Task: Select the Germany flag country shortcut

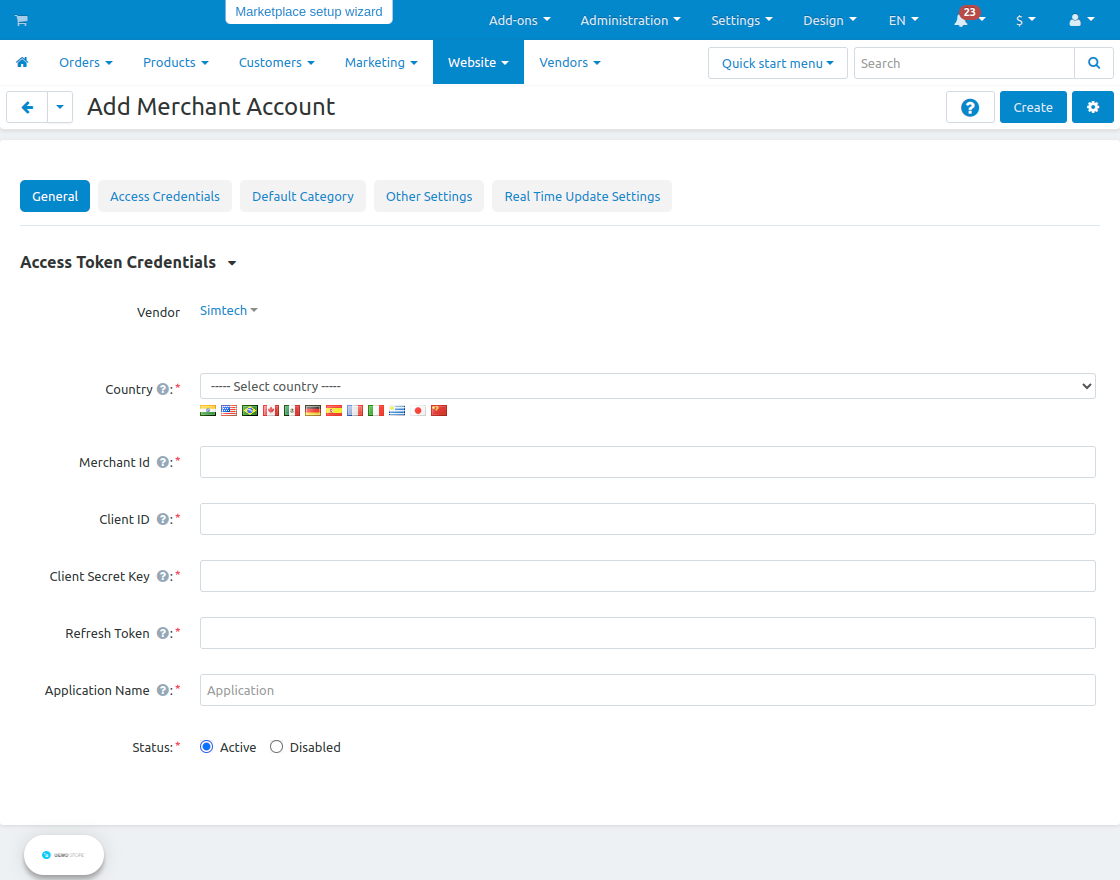Action: [x=312, y=410]
